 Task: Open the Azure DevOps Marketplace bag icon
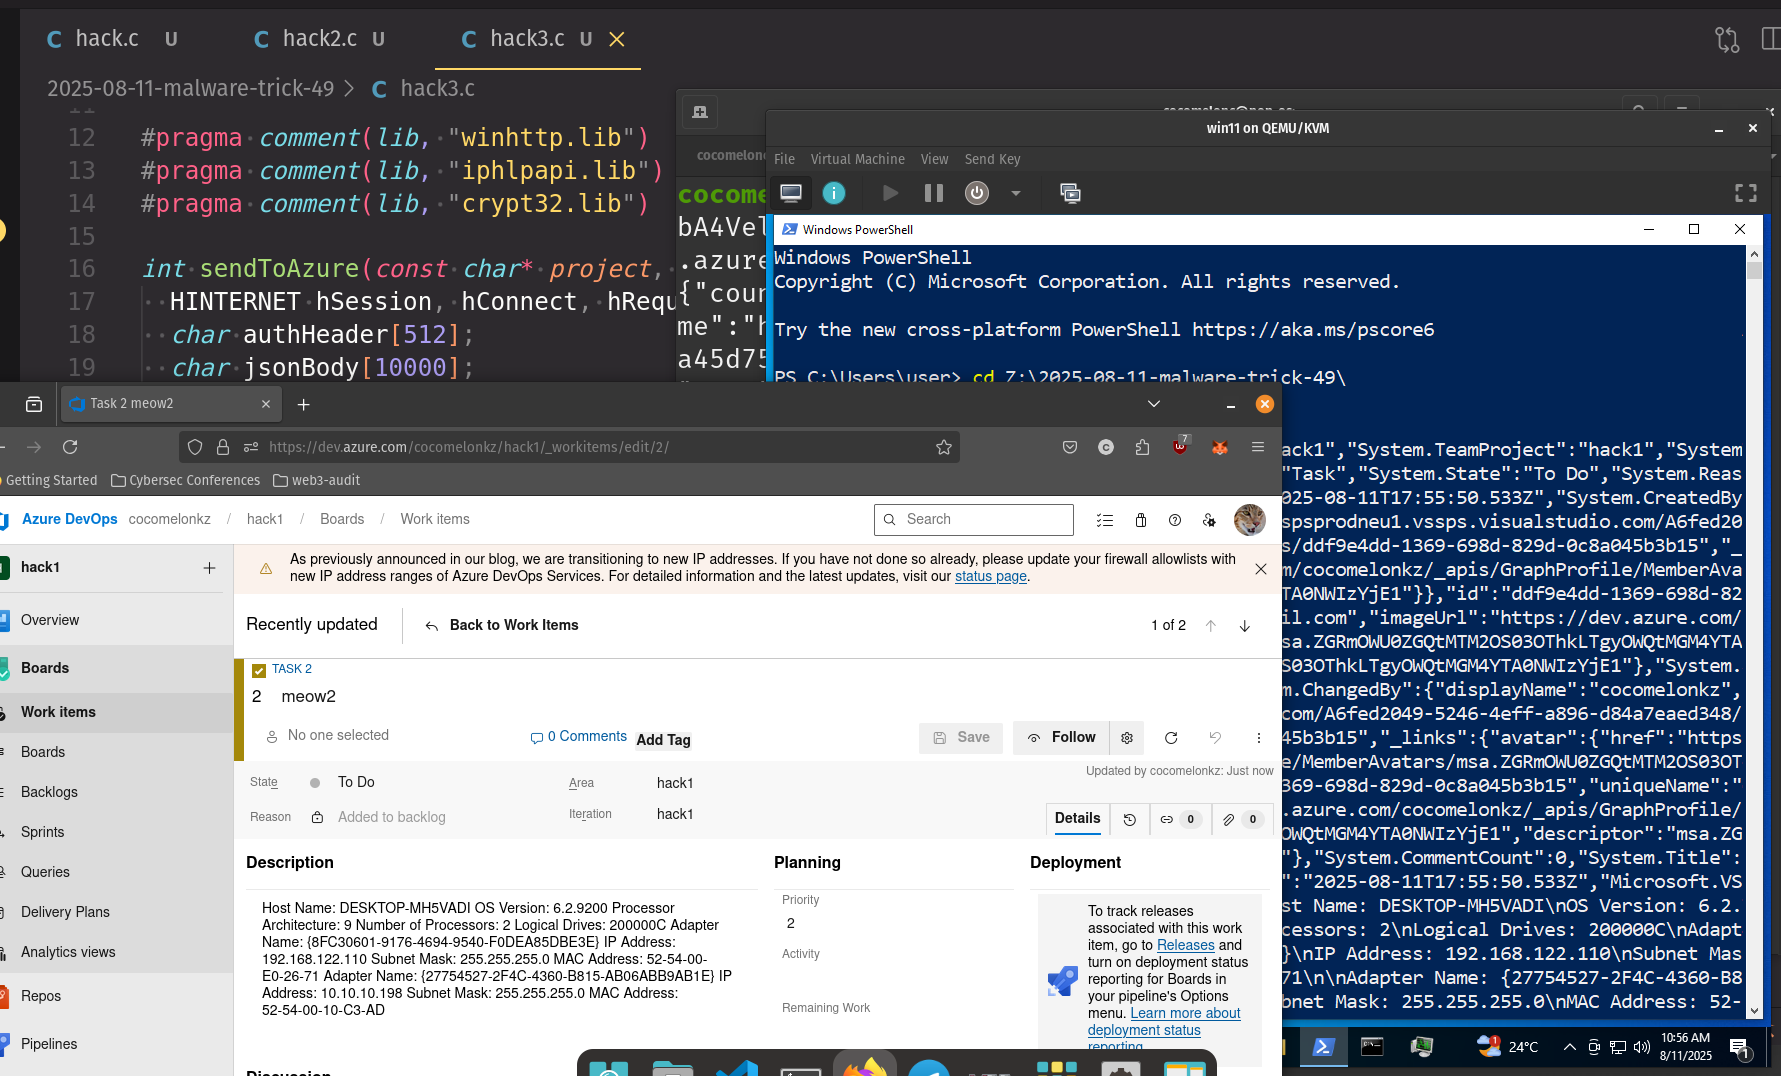1141,520
